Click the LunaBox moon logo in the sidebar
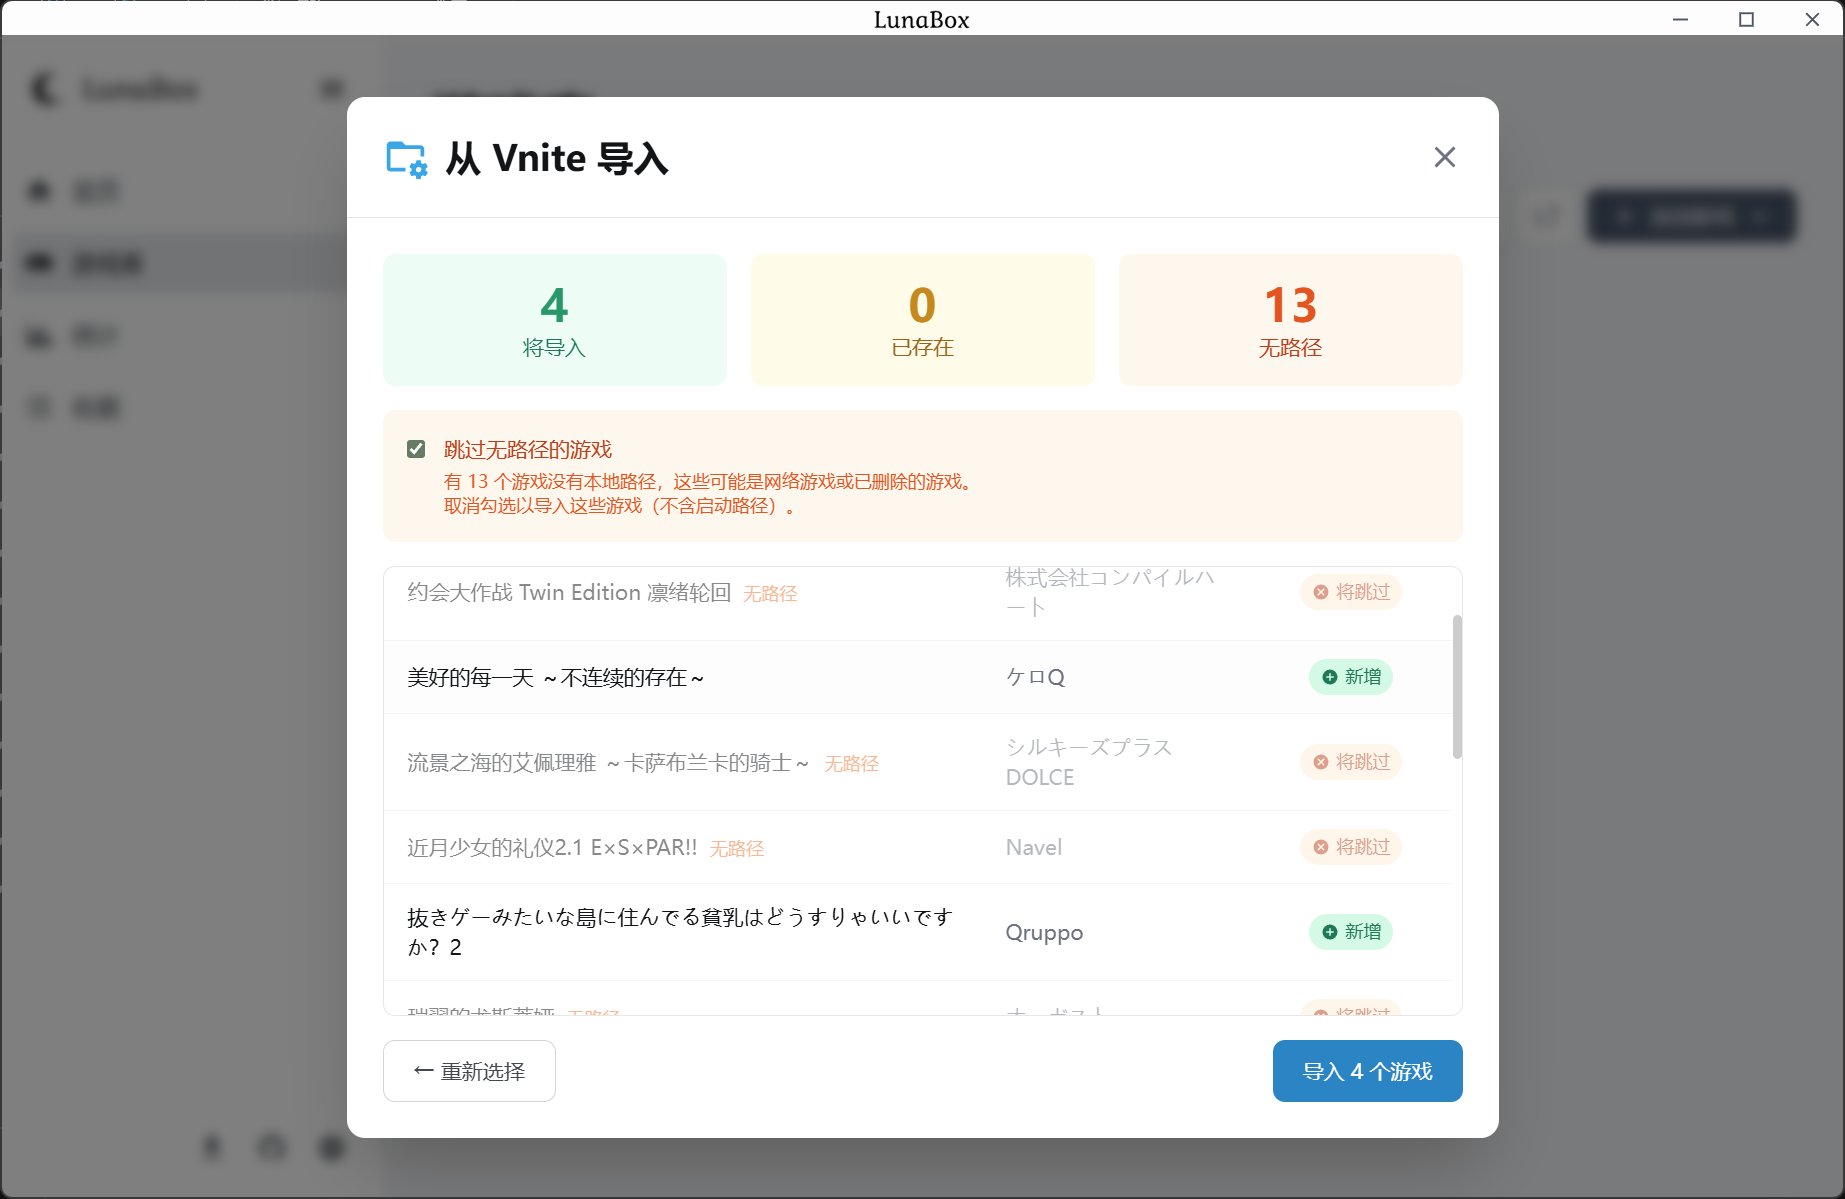 (x=44, y=89)
